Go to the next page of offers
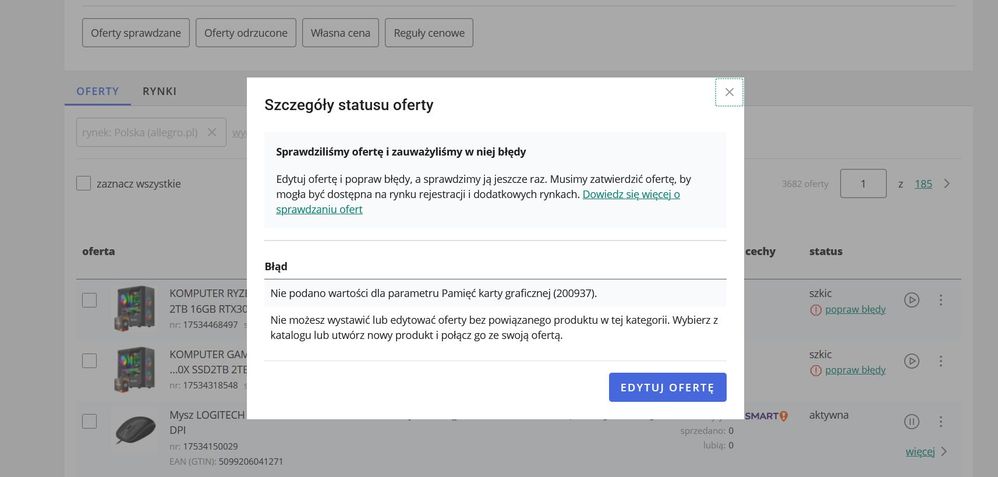998x477 pixels. point(946,183)
